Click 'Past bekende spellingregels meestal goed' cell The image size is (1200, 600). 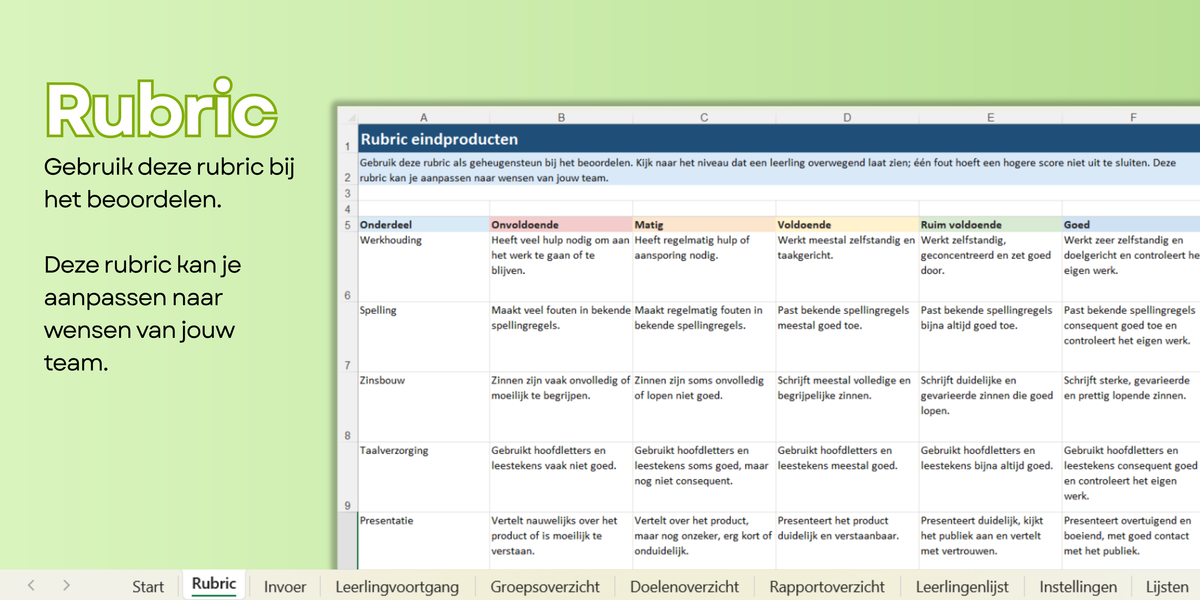(847, 337)
